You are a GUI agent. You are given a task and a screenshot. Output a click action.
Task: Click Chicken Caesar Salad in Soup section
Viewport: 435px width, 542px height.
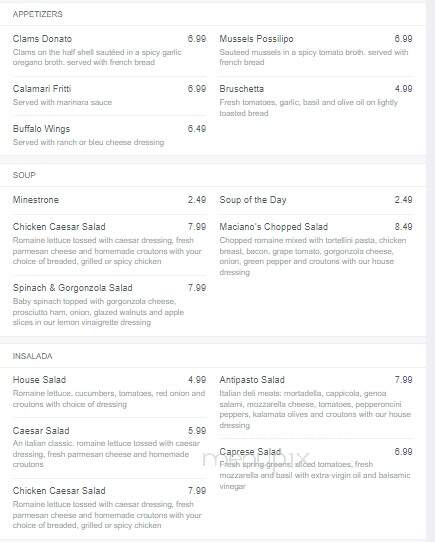pyautogui.click(x=59, y=227)
